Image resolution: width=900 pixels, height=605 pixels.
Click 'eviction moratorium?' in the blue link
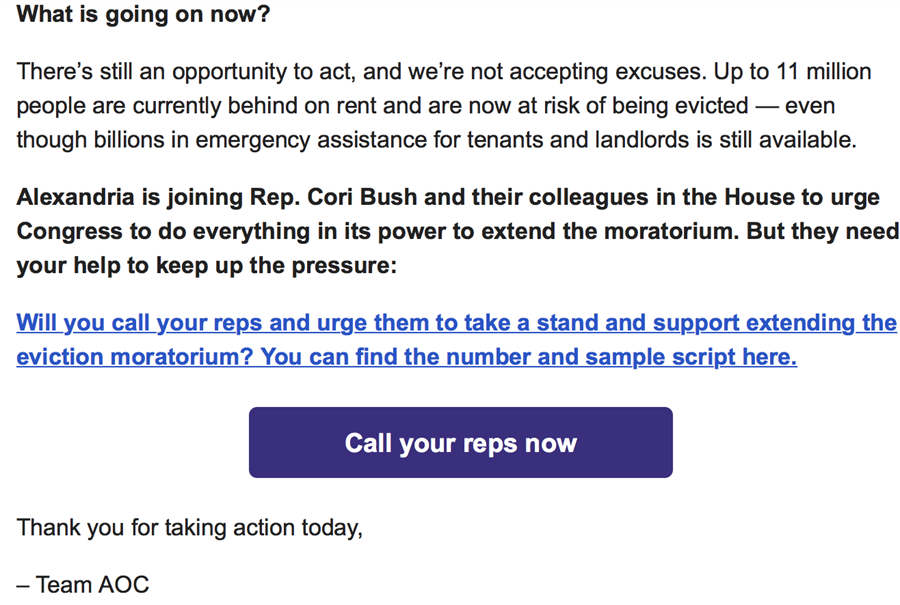coord(135,357)
